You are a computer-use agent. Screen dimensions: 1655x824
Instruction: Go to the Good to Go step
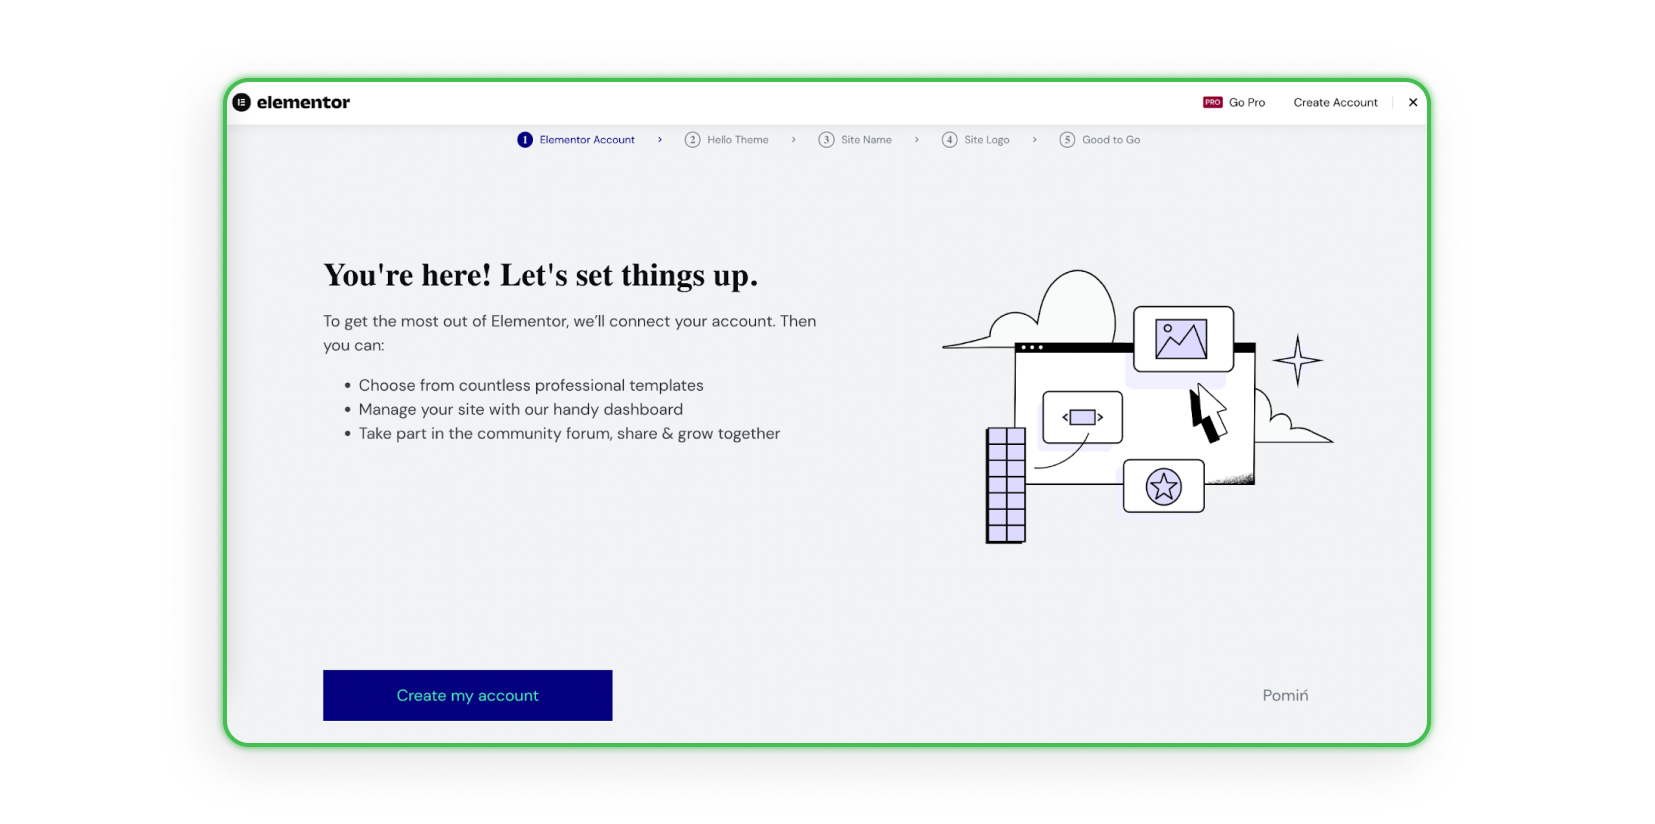[x=1100, y=140]
